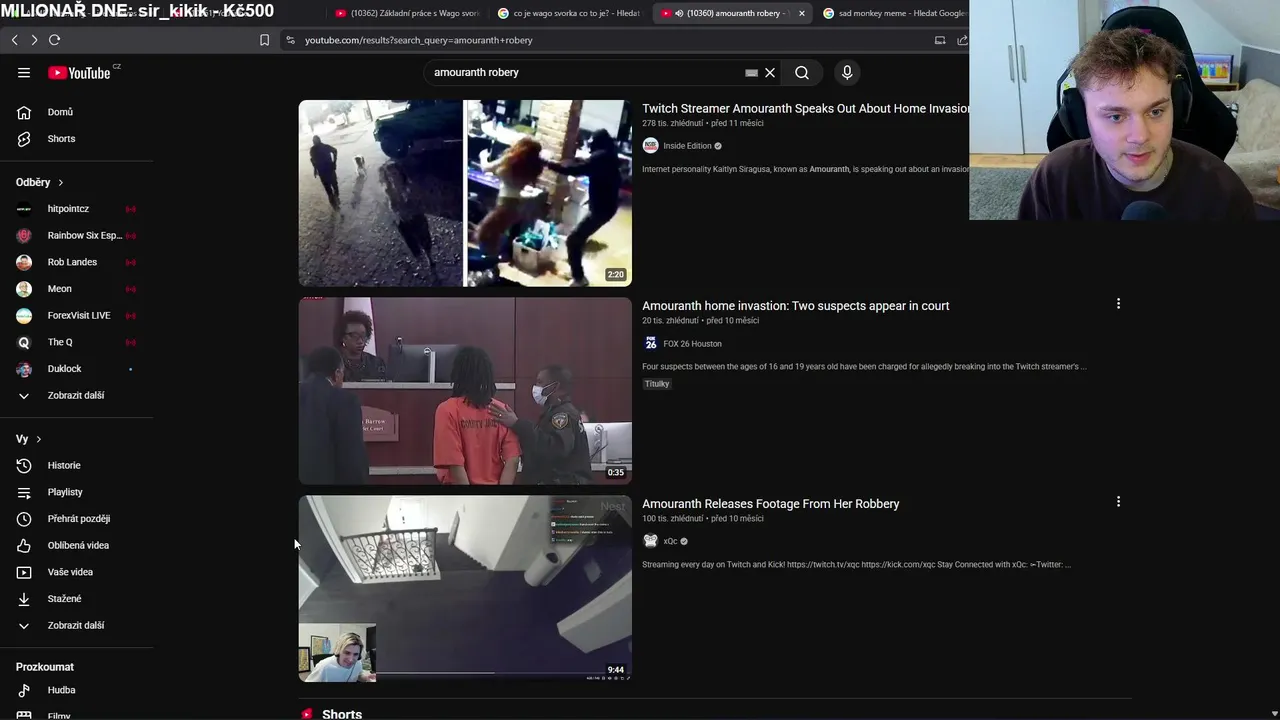The image size is (1280, 720).
Task: Expand the Vy section chevron
Action: pos(38,439)
